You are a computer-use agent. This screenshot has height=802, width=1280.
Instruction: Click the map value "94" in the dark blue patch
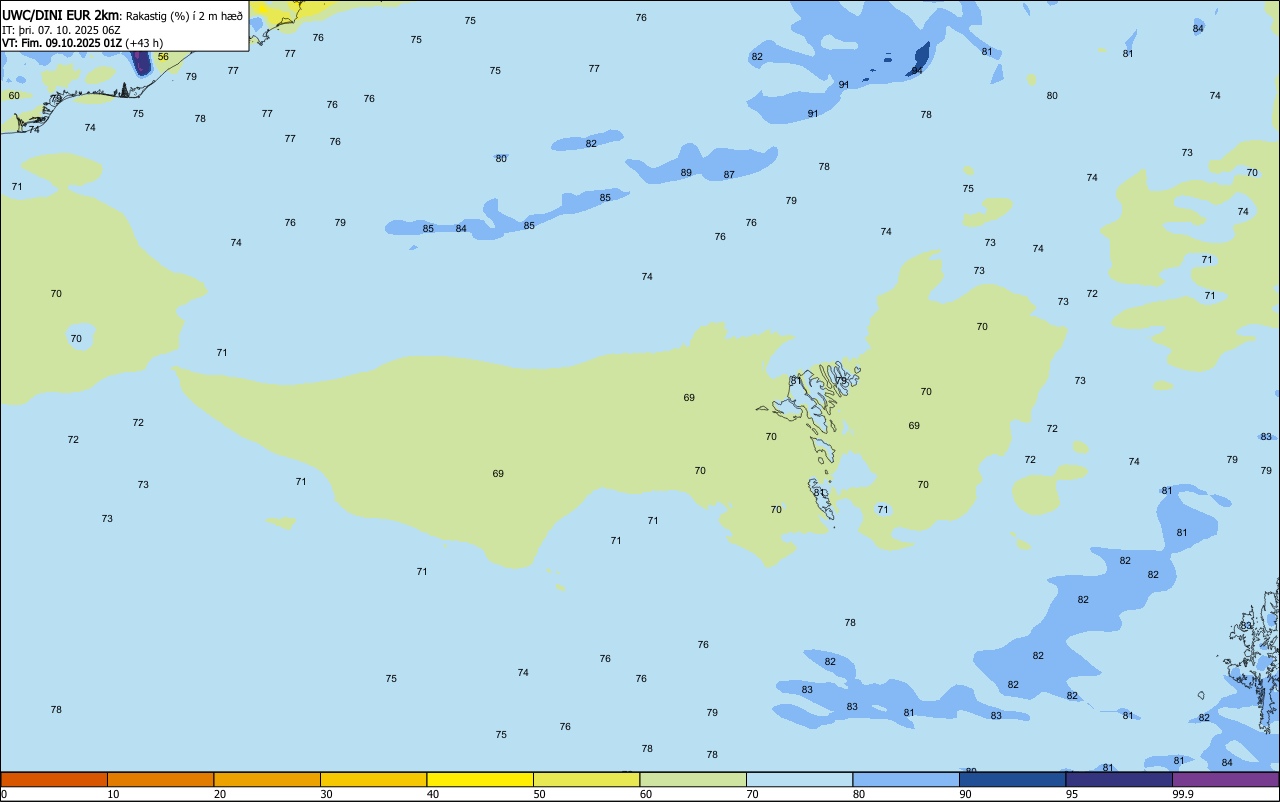tap(917, 71)
